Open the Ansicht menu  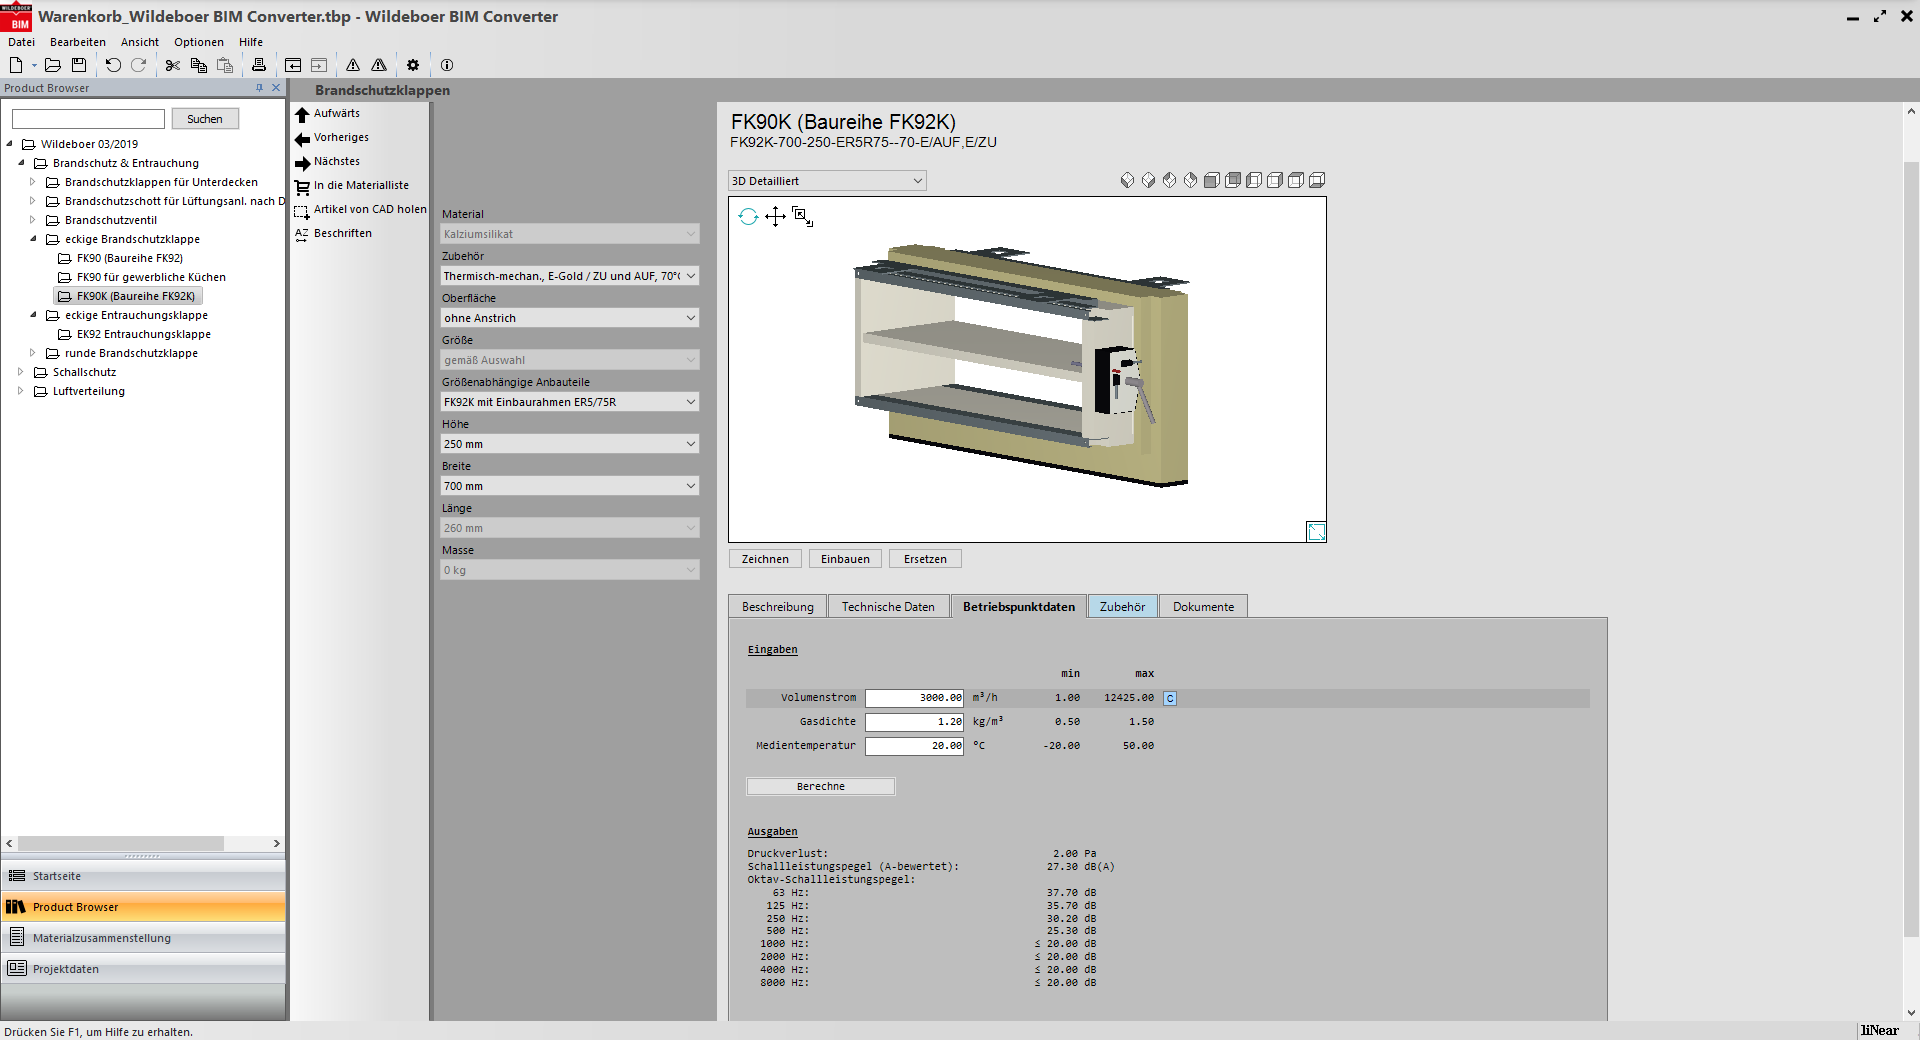click(x=140, y=42)
